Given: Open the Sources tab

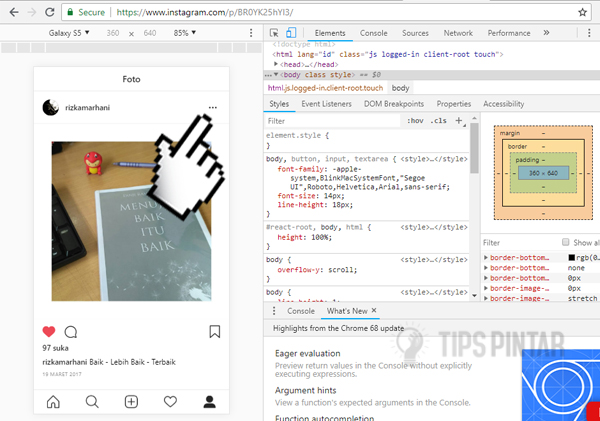Looking at the screenshot, I should tap(415, 33).
